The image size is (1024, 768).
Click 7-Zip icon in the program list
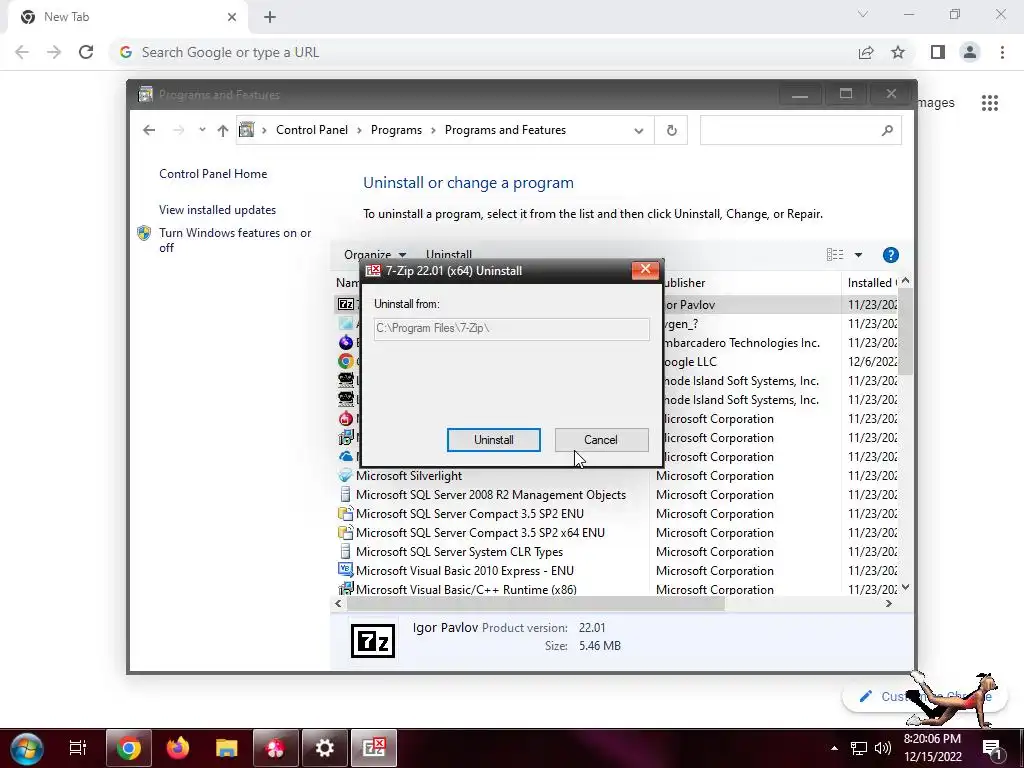click(345, 304)
